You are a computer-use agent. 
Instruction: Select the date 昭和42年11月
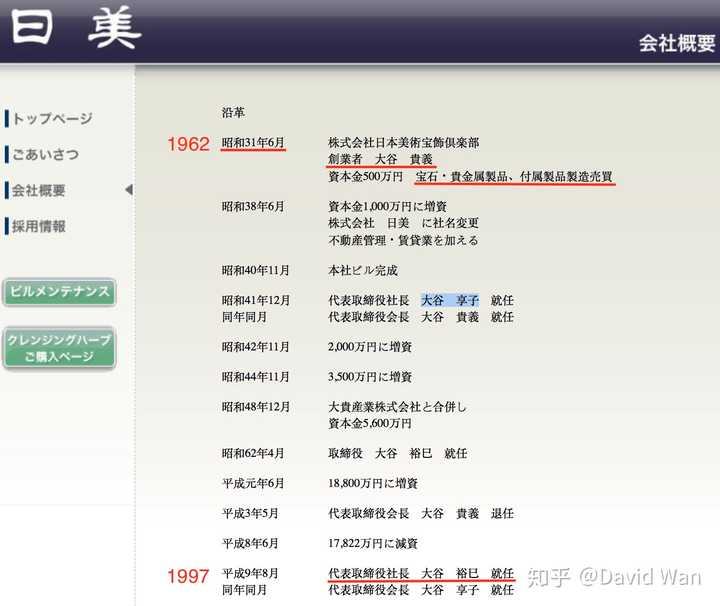[256, 347]
